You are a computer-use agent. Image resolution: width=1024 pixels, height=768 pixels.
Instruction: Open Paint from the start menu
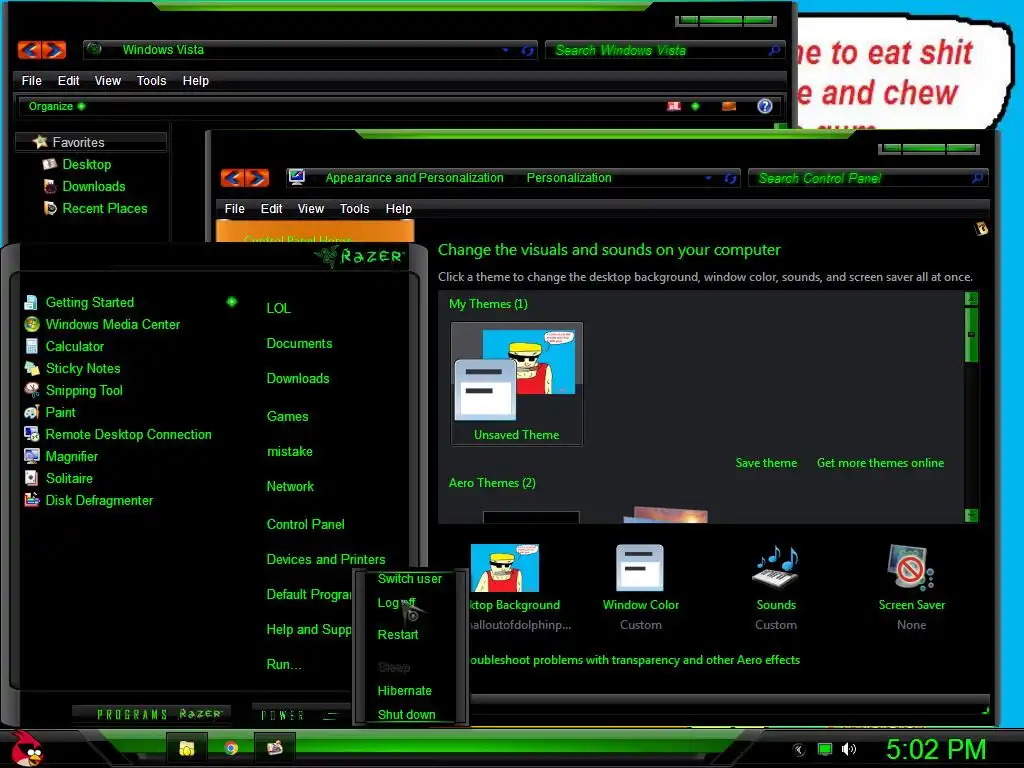point(60,413)
